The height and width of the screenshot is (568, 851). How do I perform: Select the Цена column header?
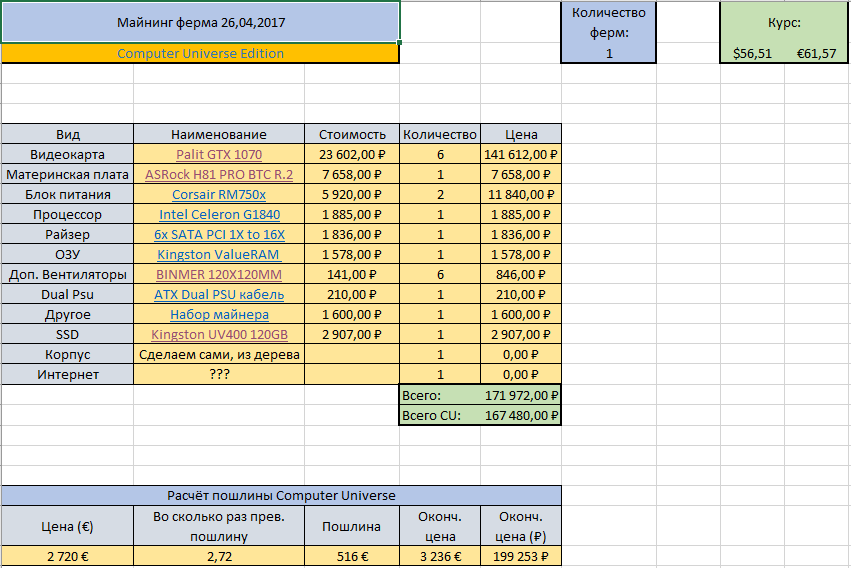click(521, 134)
